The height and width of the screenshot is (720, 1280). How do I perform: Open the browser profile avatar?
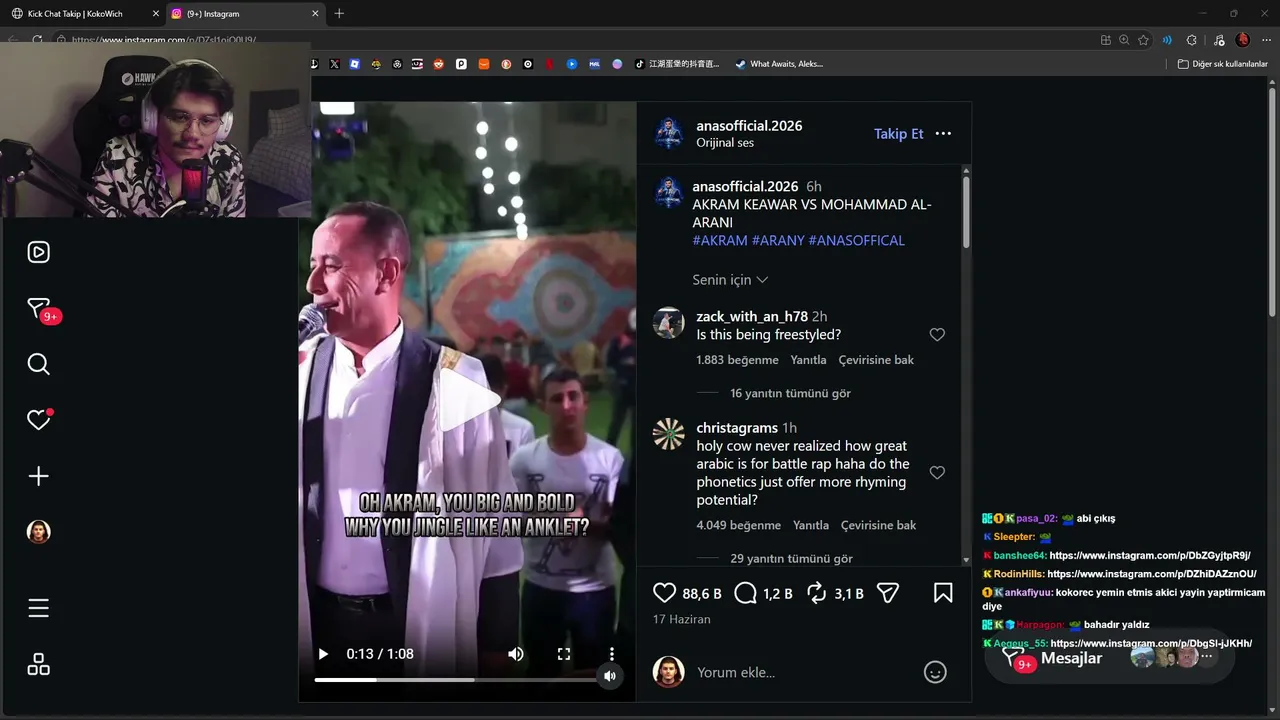[1243, 40]
